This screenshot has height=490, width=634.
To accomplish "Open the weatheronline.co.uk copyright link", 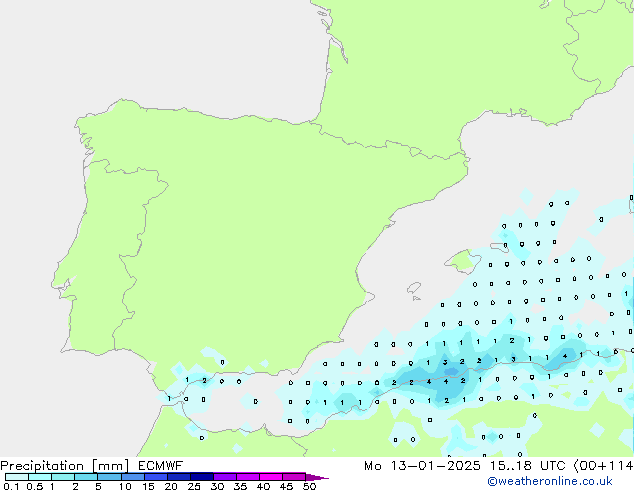I will coord(549,481).
